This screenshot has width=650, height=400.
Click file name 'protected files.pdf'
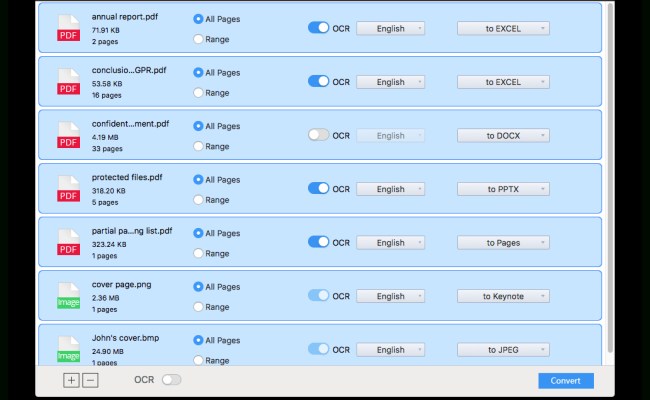point(127,177)
